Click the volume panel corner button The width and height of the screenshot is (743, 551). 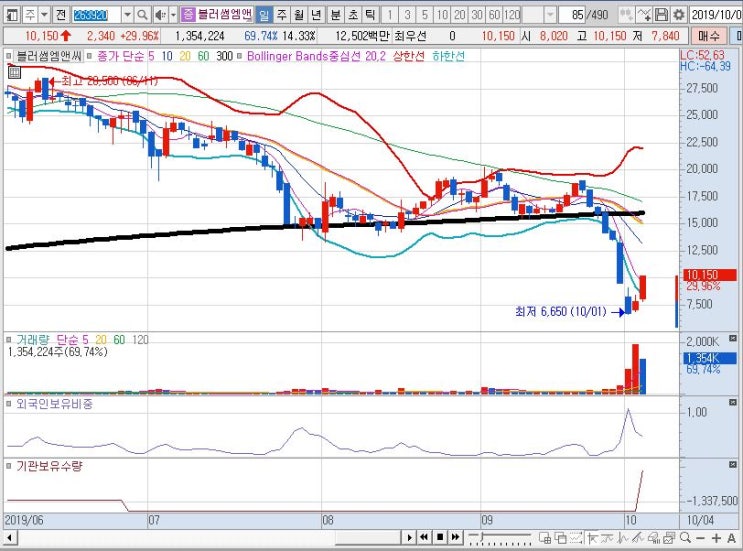tap(733, 338)
